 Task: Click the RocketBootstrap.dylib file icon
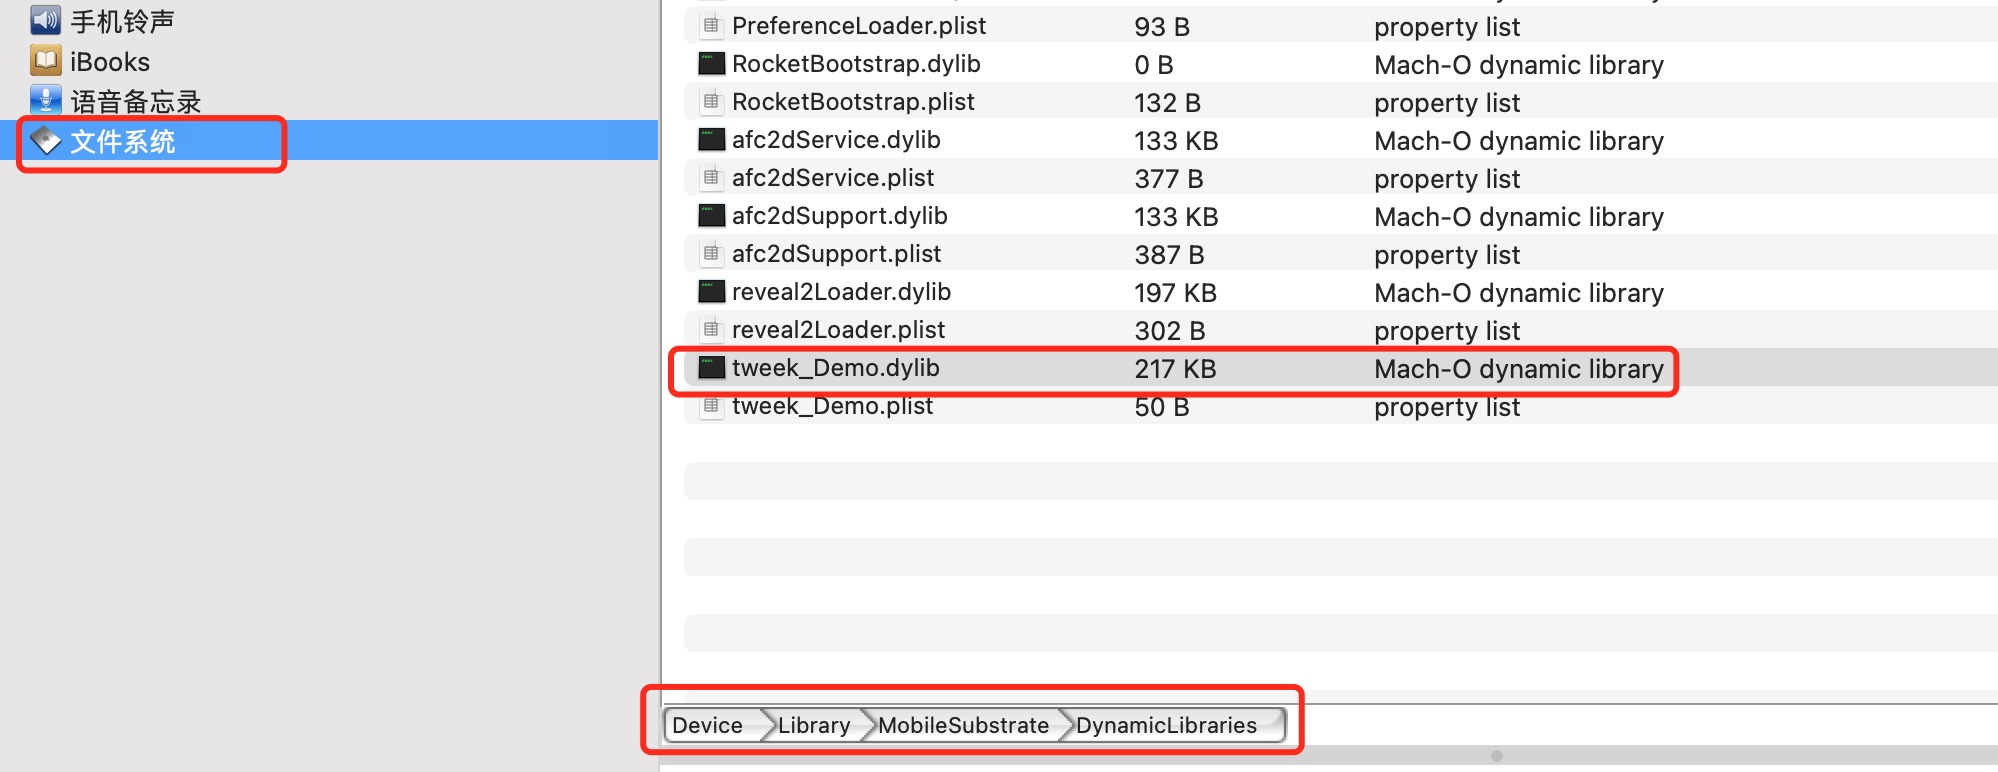[x=711, y=64]
